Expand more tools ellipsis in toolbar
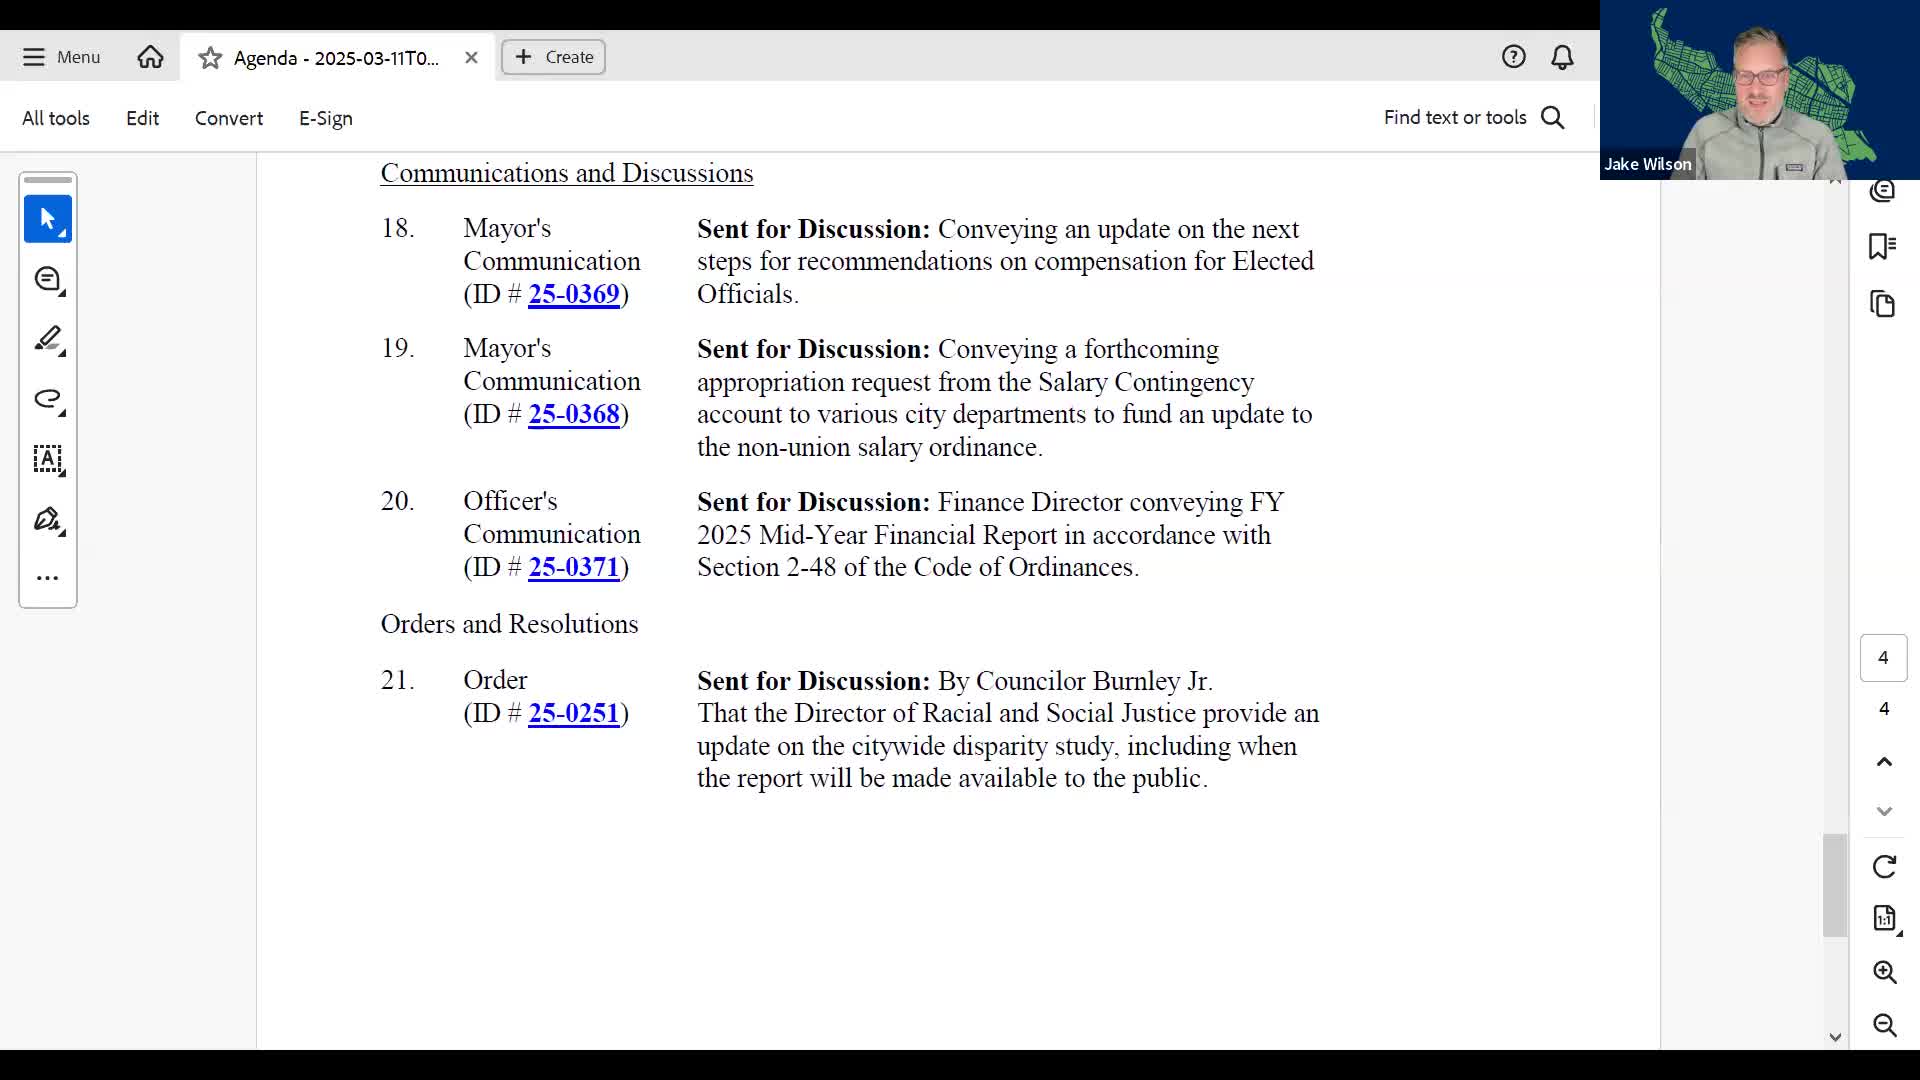The width and height of the screenshot is (1920, 1080). [47, 578]
